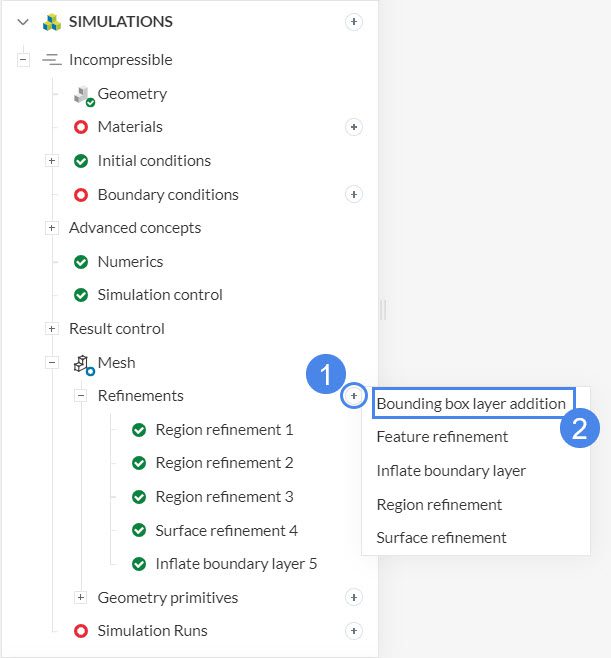The height and width of the screenshot is (658, 611).
Task: Choose Bounding box layer addition from menu
Action: tap(471, 404)
